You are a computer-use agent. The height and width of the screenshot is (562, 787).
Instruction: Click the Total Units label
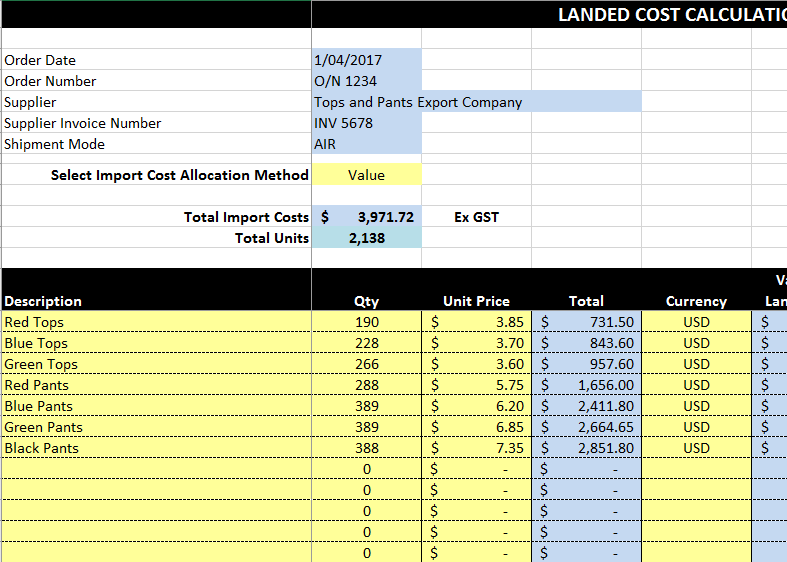click(x=272, y=238)
